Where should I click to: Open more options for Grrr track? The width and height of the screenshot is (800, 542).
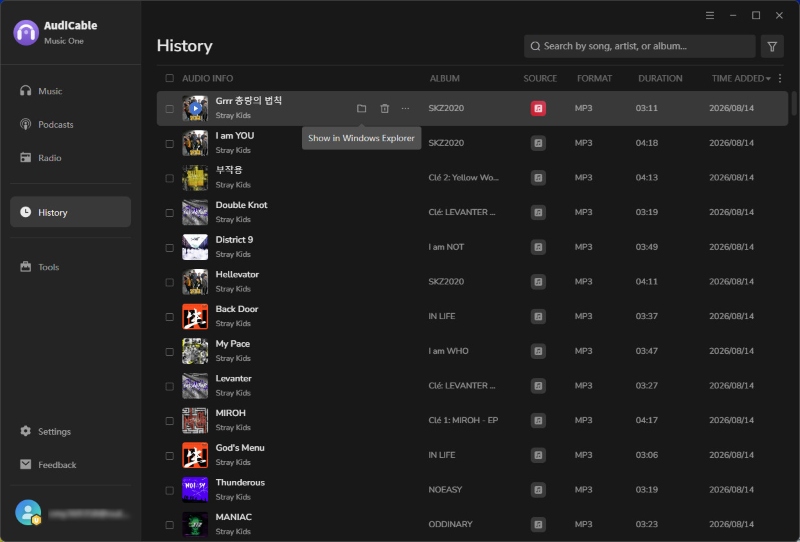pyautogui.click(x=405, y=108)
